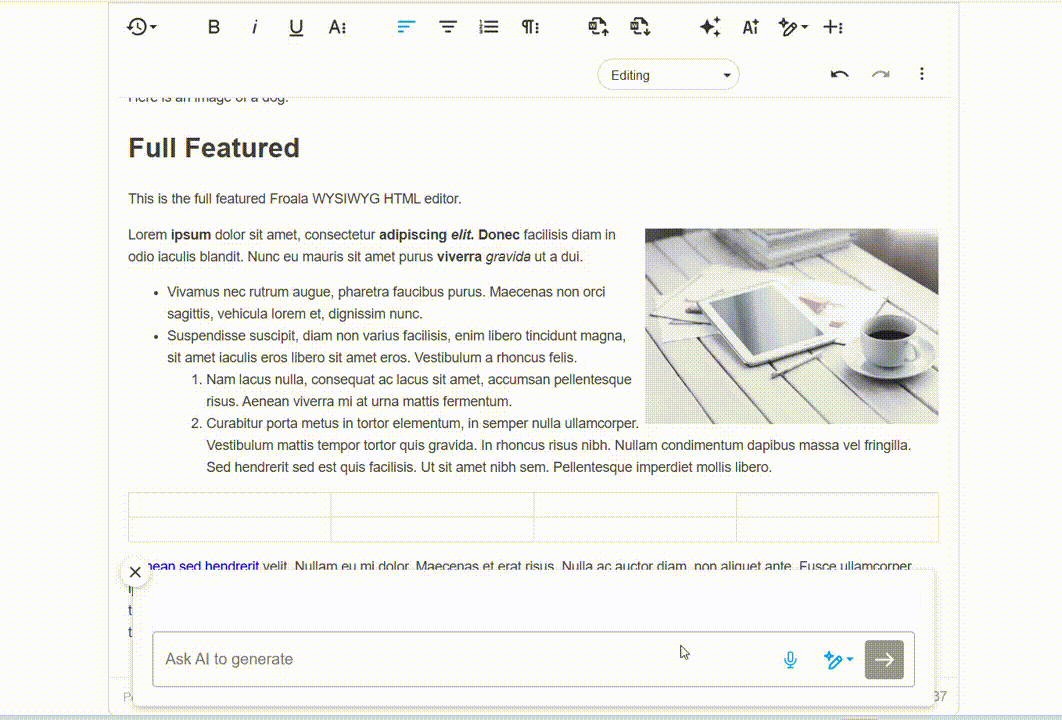Toggle italic formatting

pyautogui.click(x=255, y=27)
